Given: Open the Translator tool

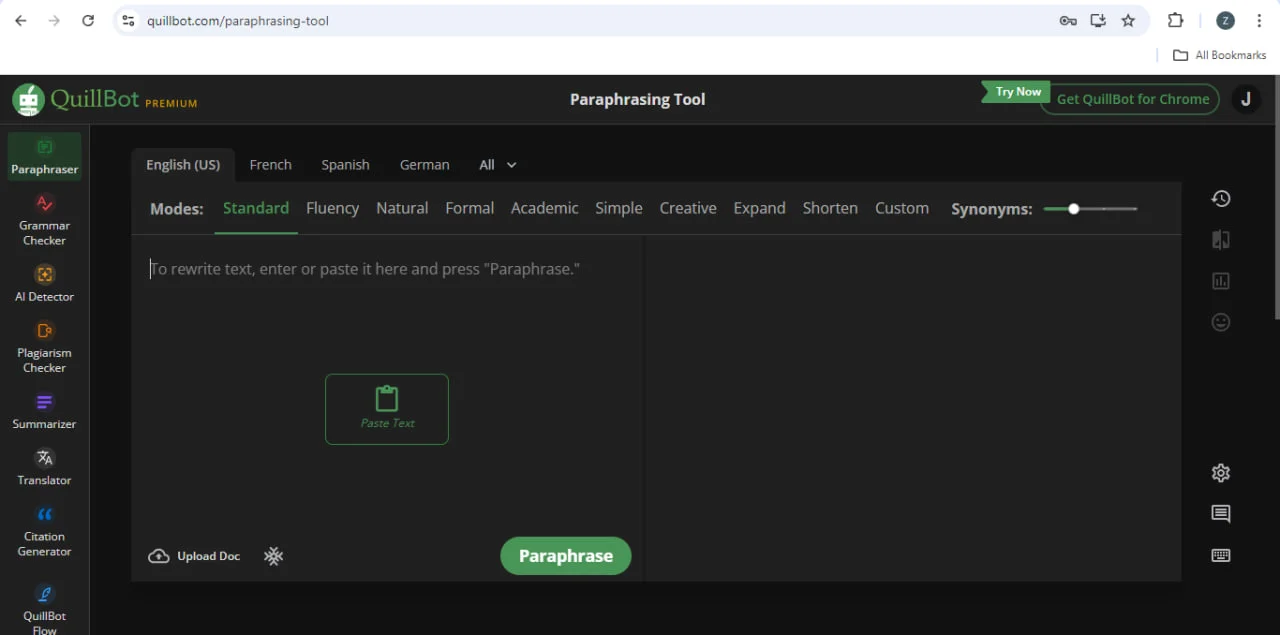Looking at the screenshot, I should [x=44, y=467].
